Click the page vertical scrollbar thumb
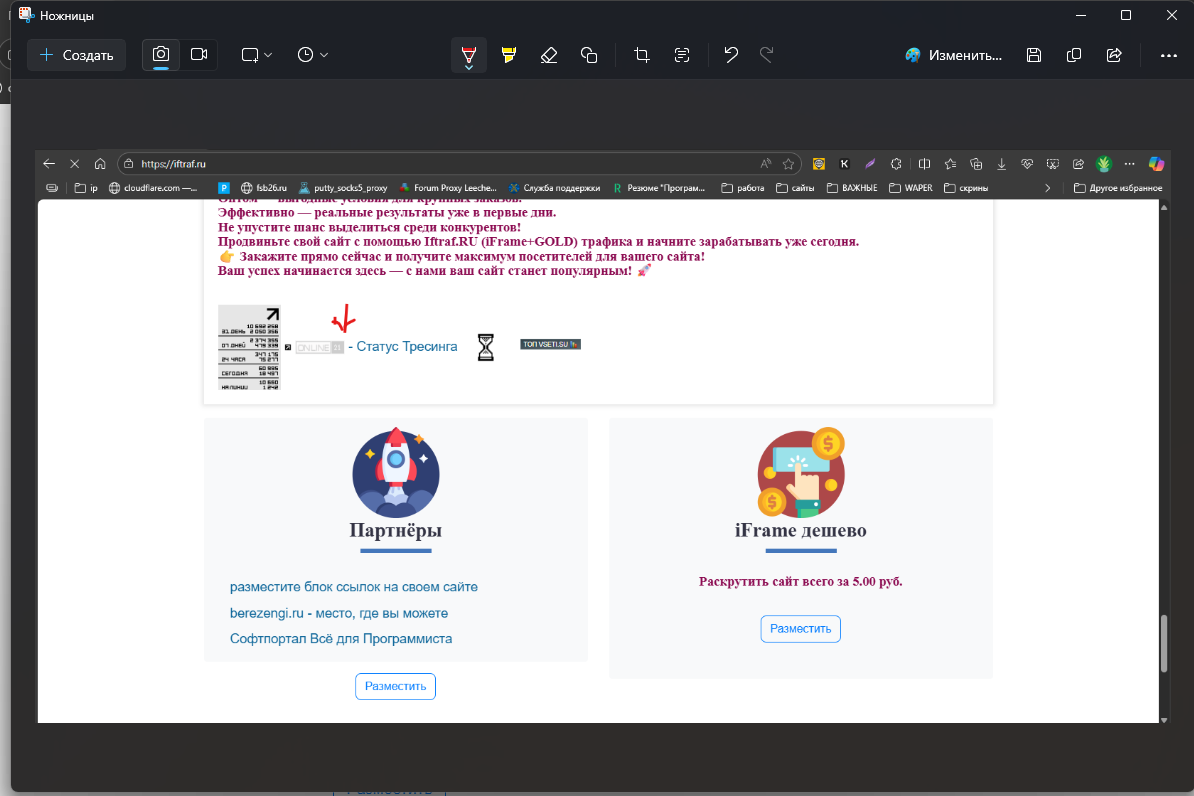1194x796 pixels. click(1164, 644)
